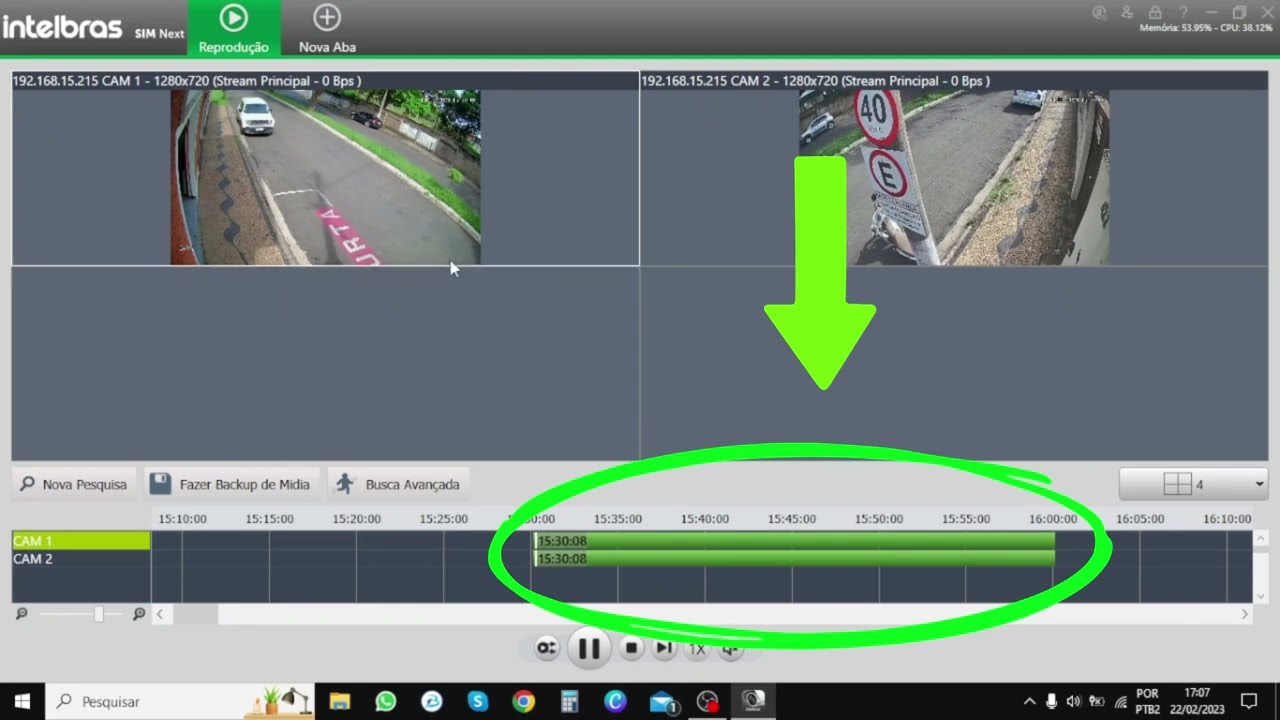The height and width of the screenshot is (720, 1280).
Task: Lock the application with padlock icon
Action: (1155, 12)
